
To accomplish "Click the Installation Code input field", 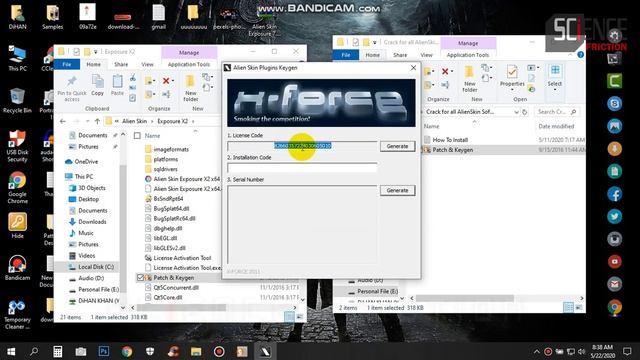I will click(302, 167).
